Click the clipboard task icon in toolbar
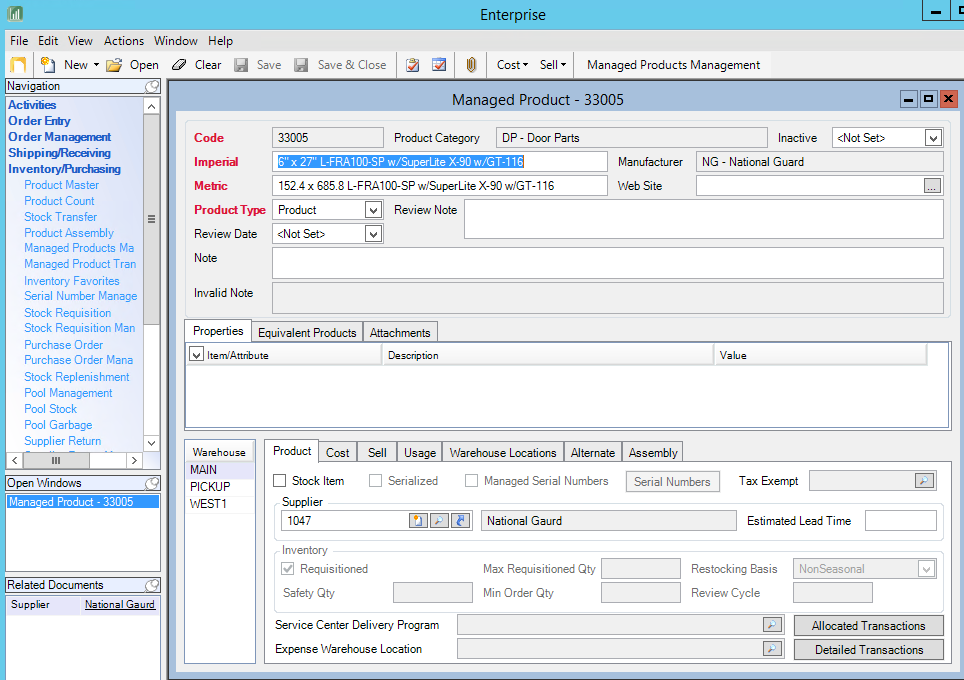This screenshot has width=964, height=680. pos(412,65)
